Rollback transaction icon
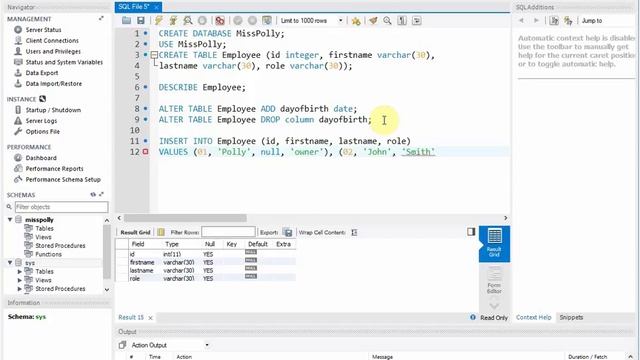Image resolution: width=640 pixels, height=360 pixels. click(x=253, y=20)
